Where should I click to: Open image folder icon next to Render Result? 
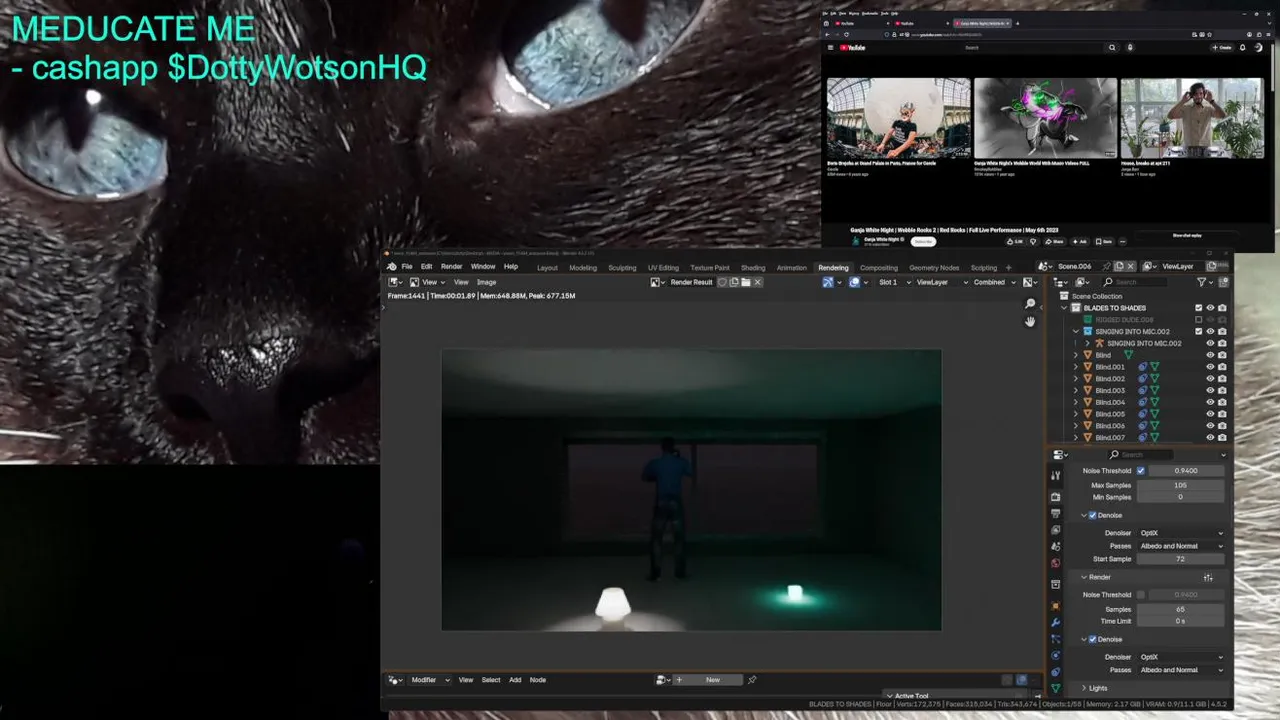point(745,282)
